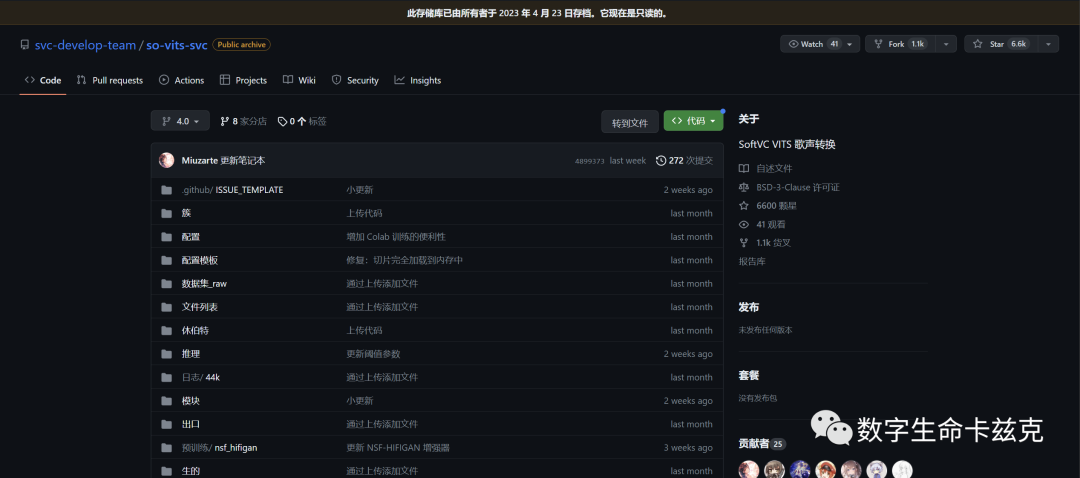
Task: Open the 自述文件 readme link
Action: click(x=765, y=169)
